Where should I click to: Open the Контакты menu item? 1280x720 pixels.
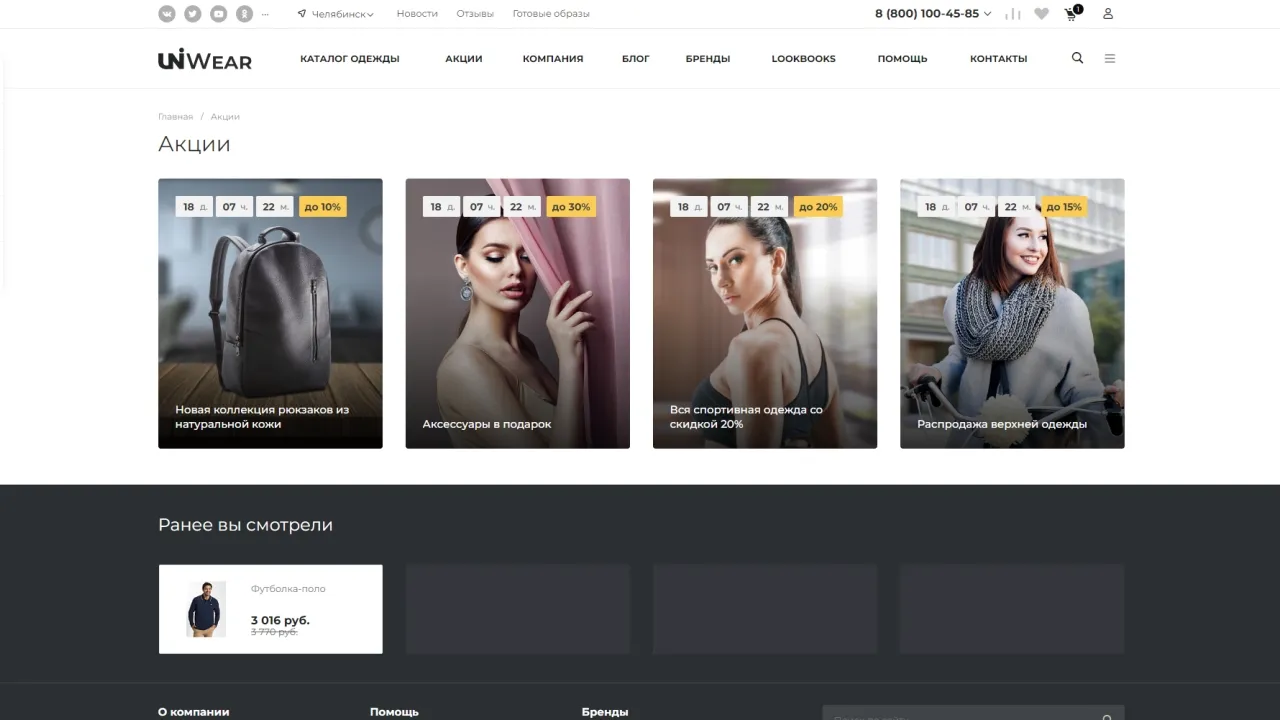[998, 59]
